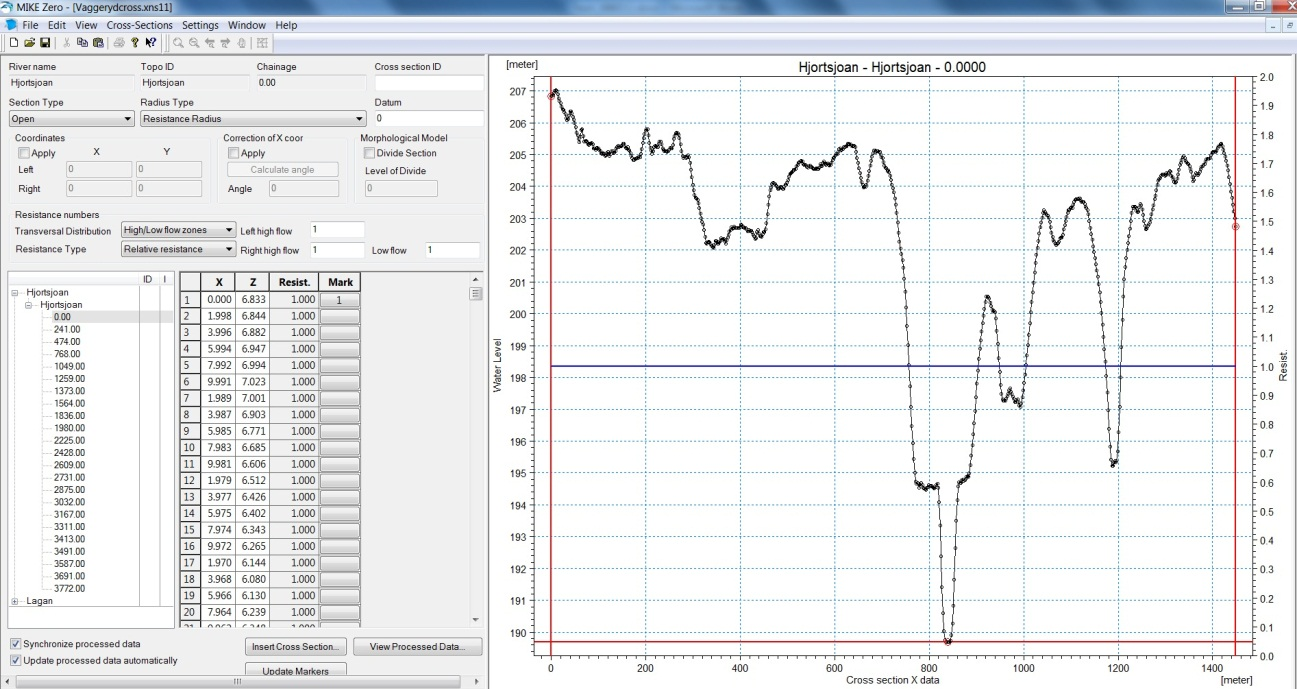Open the Cross-Sections menu
Viewport: 1297px width, 689px height.
coord(139,25)
